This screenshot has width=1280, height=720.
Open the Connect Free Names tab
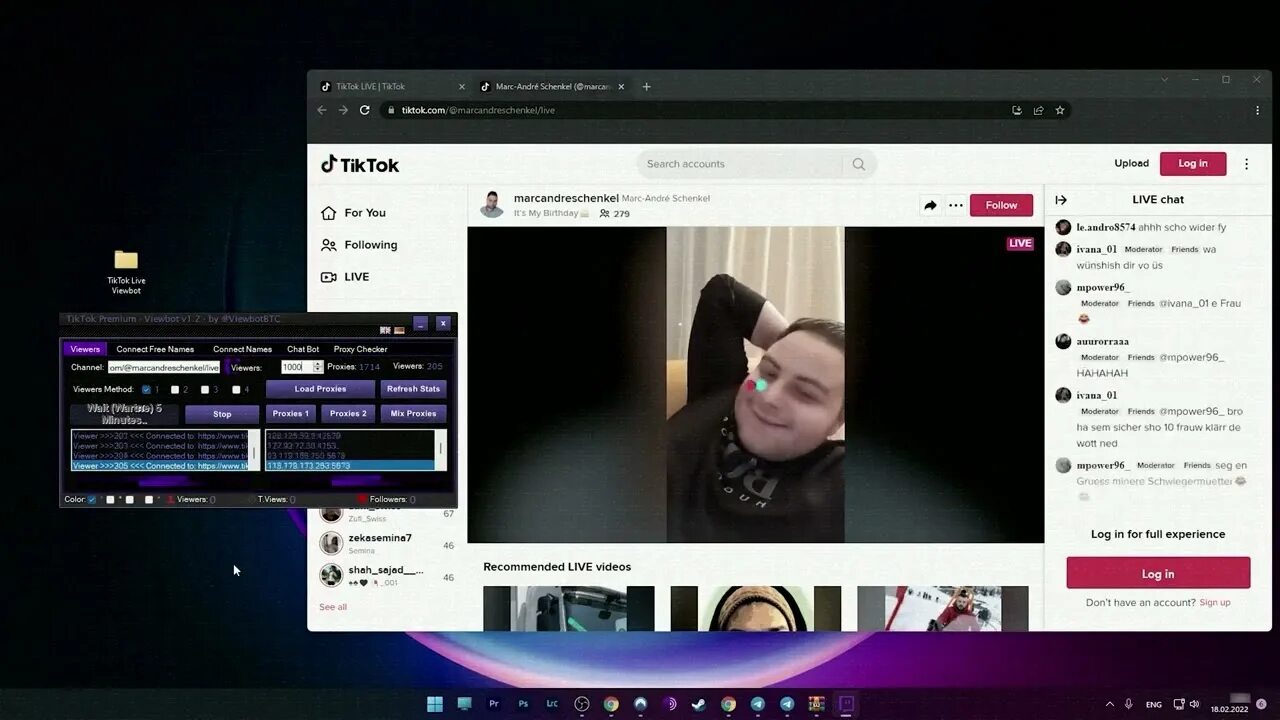coord(155,349)
